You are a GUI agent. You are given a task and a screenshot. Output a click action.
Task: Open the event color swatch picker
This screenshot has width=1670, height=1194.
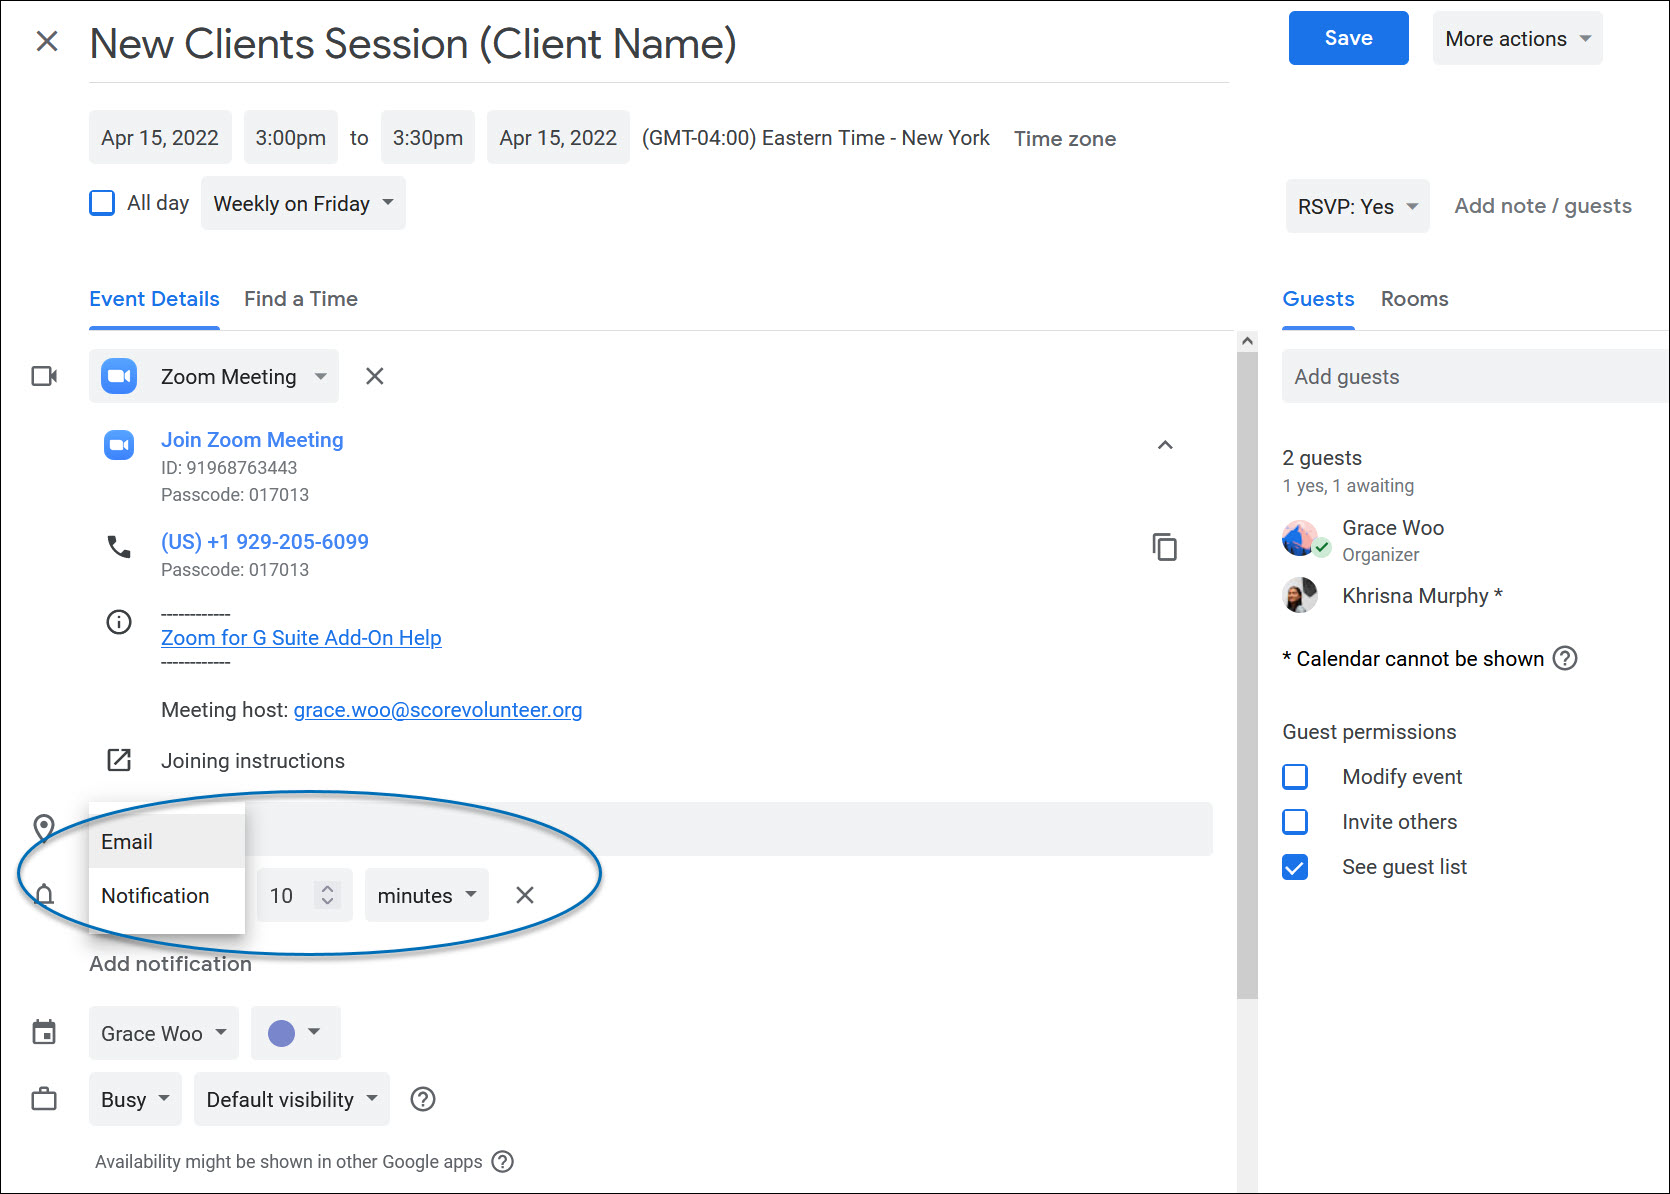click(295, 1033)
